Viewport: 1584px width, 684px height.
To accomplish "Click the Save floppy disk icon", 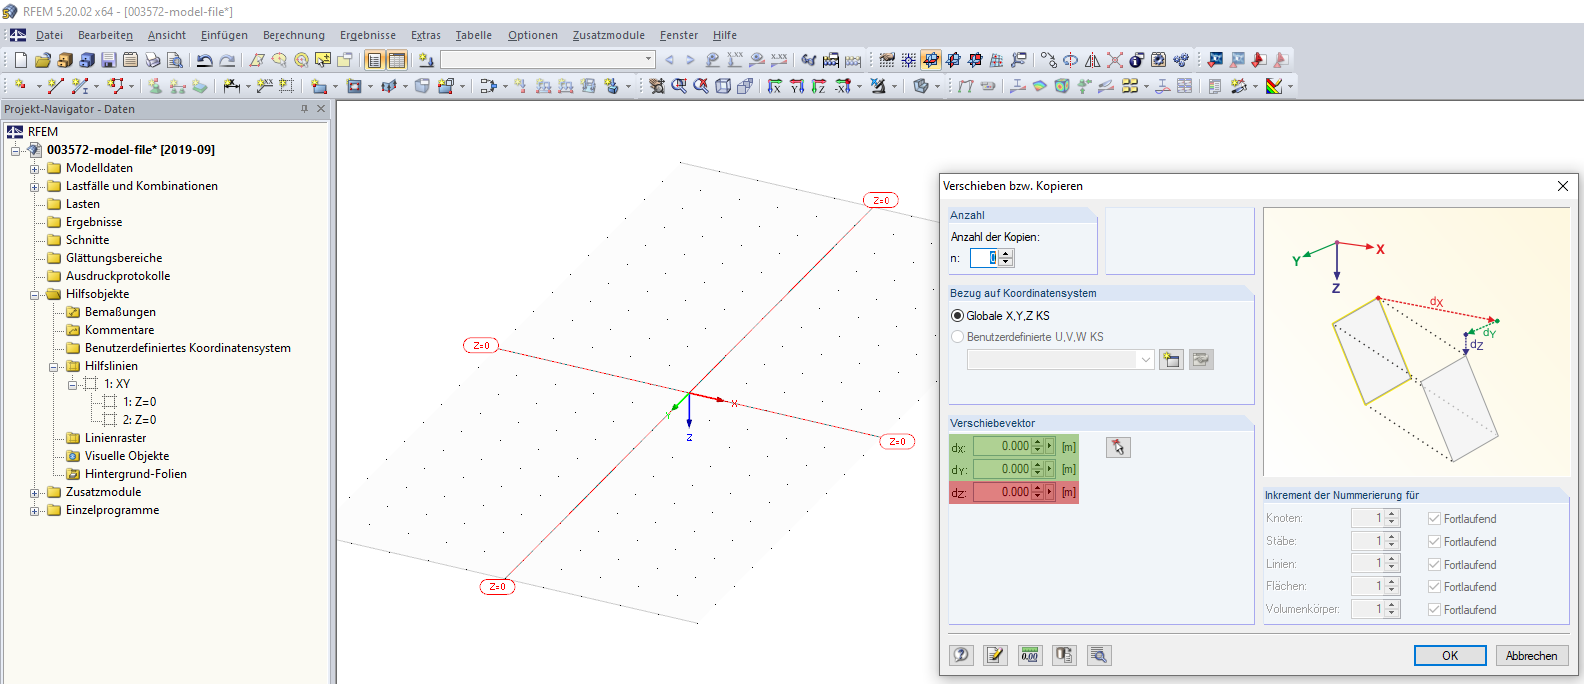I will click(109, 60).
